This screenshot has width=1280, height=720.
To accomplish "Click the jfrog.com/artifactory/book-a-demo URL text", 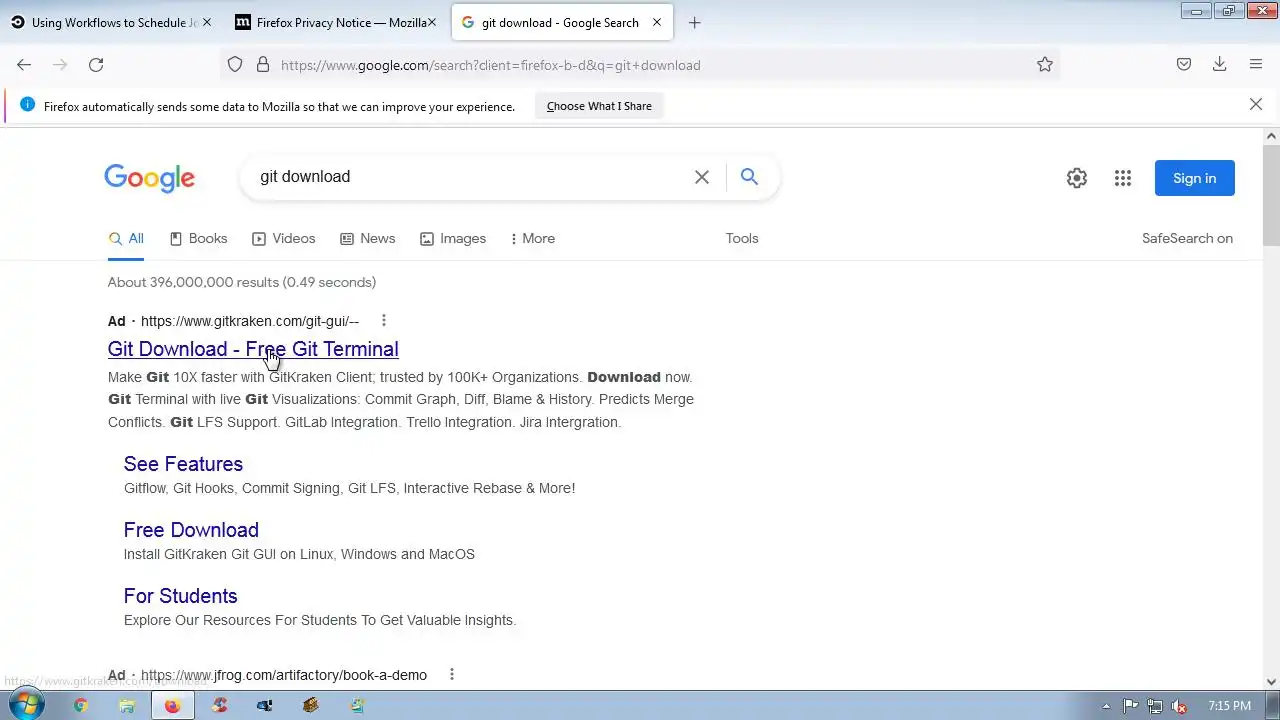I will point(284,675).
